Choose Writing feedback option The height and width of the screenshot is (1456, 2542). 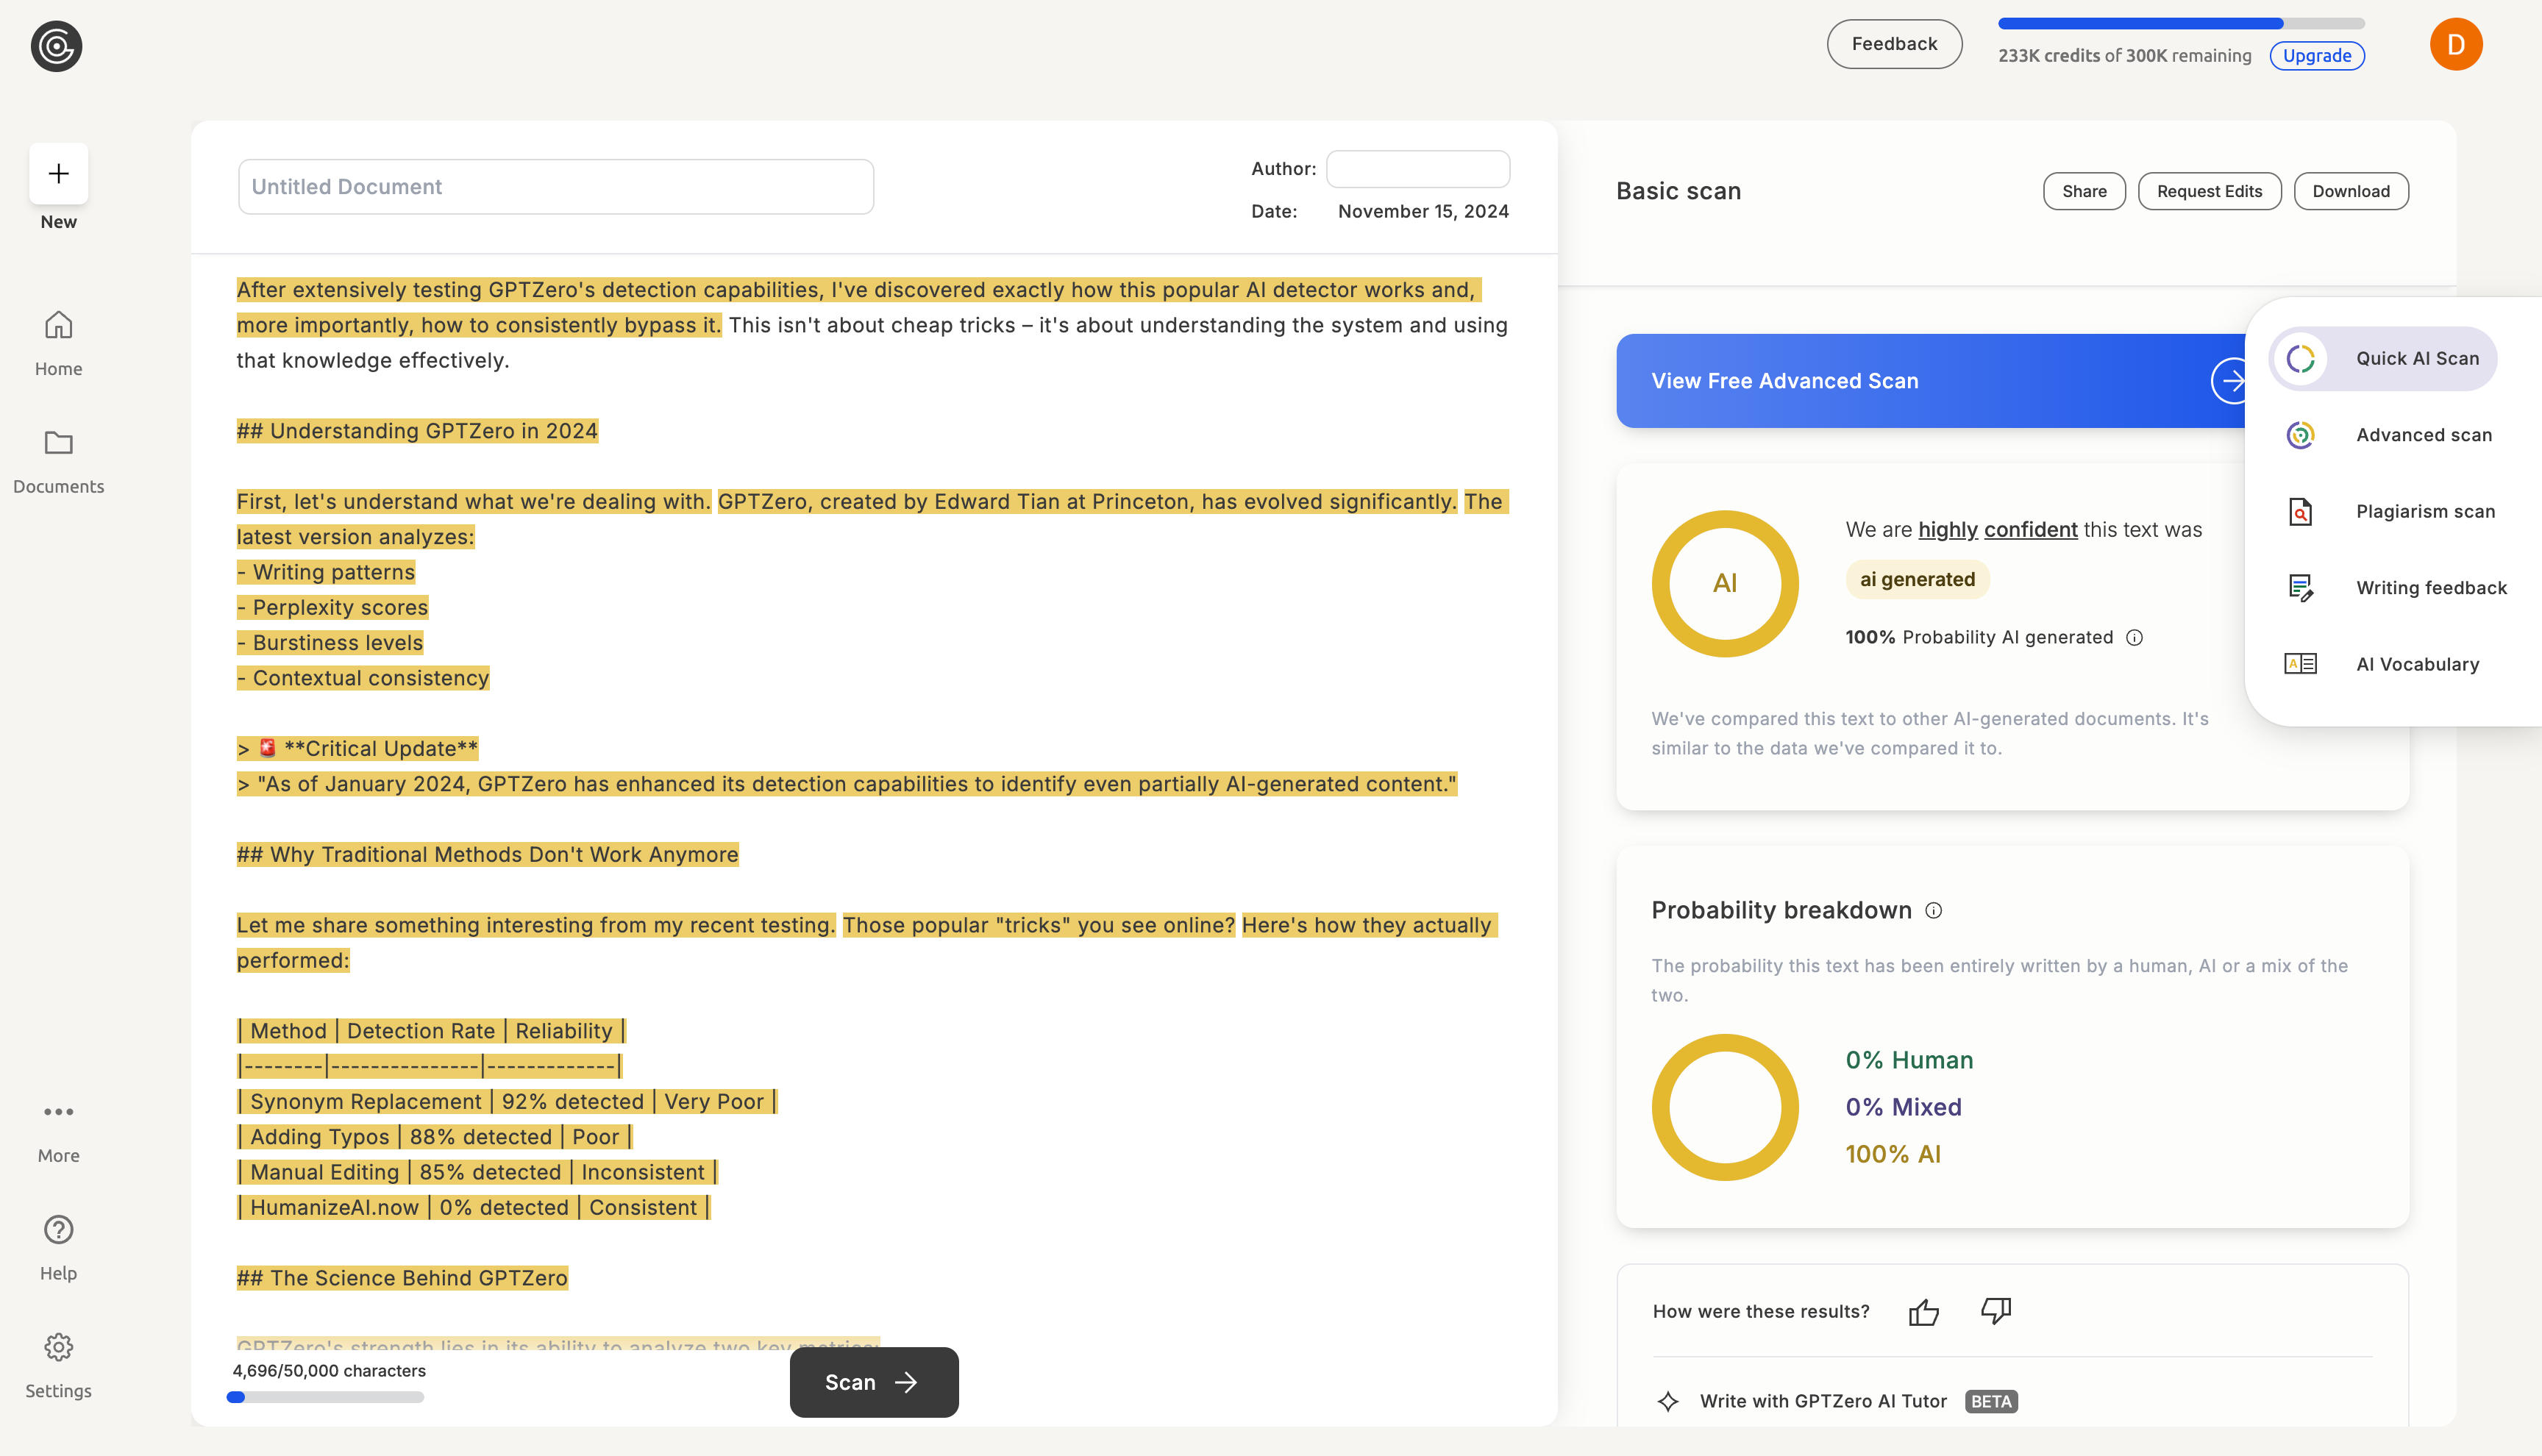click(x=2394, y=588)
